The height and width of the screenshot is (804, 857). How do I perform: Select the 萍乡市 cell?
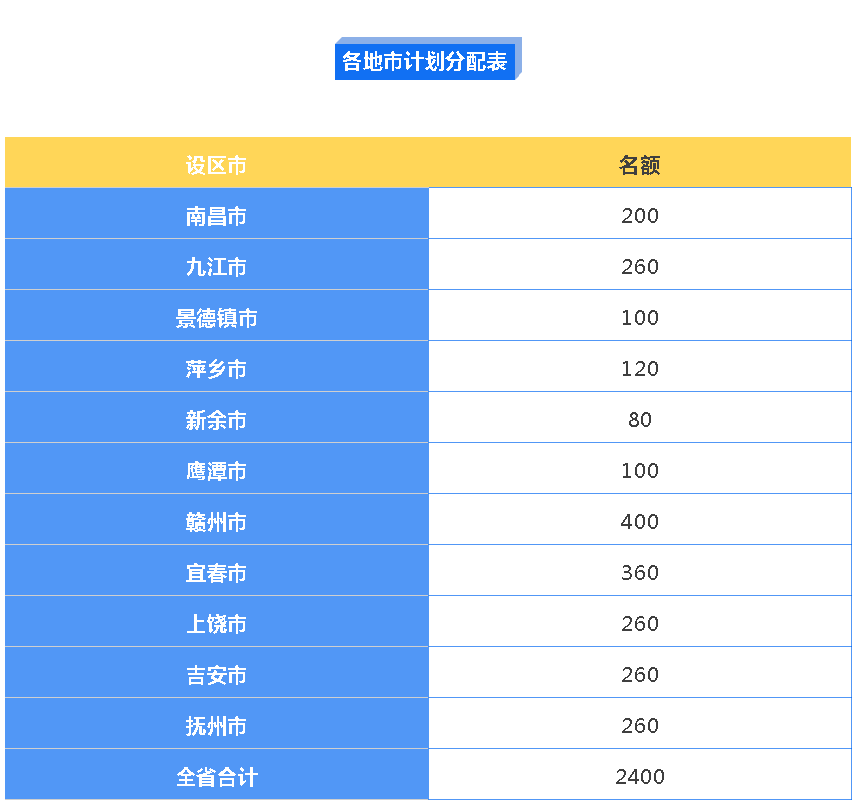click(x=216, y=369)
